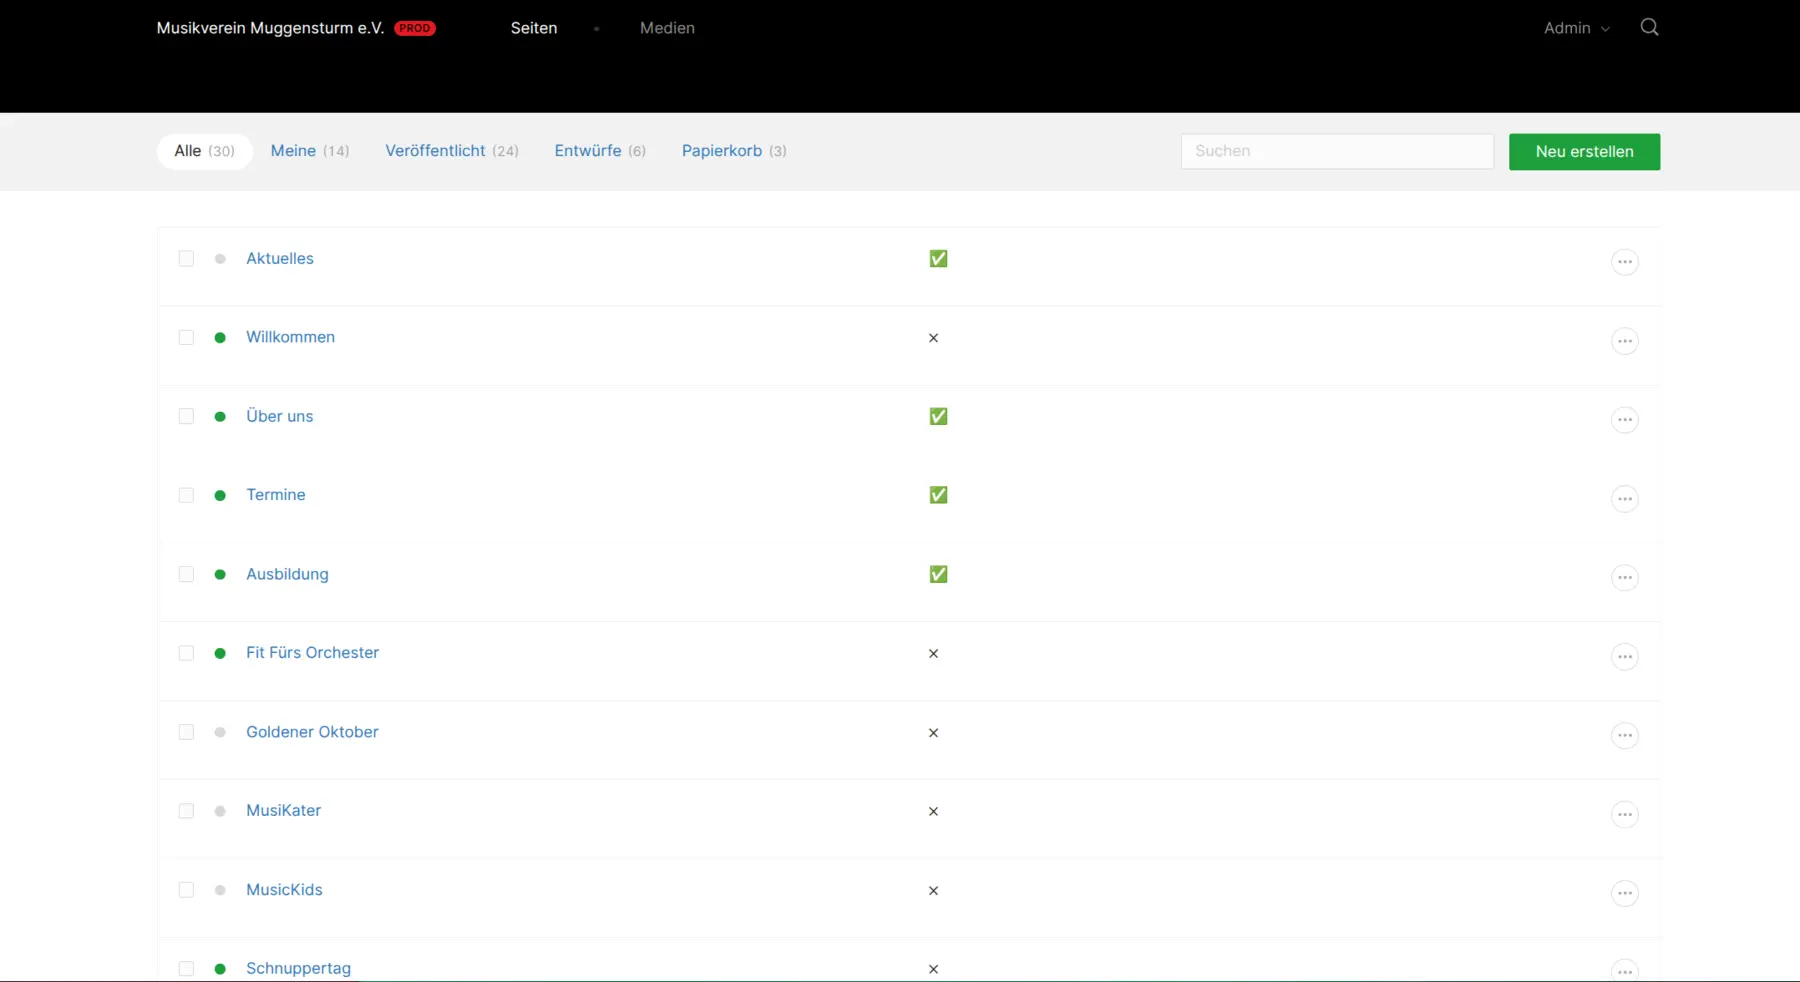The height and width of the screenshot is (982, 1800).
Task: Click the green checkmark icon for Über uns
Action: click(x=938, y=416)
